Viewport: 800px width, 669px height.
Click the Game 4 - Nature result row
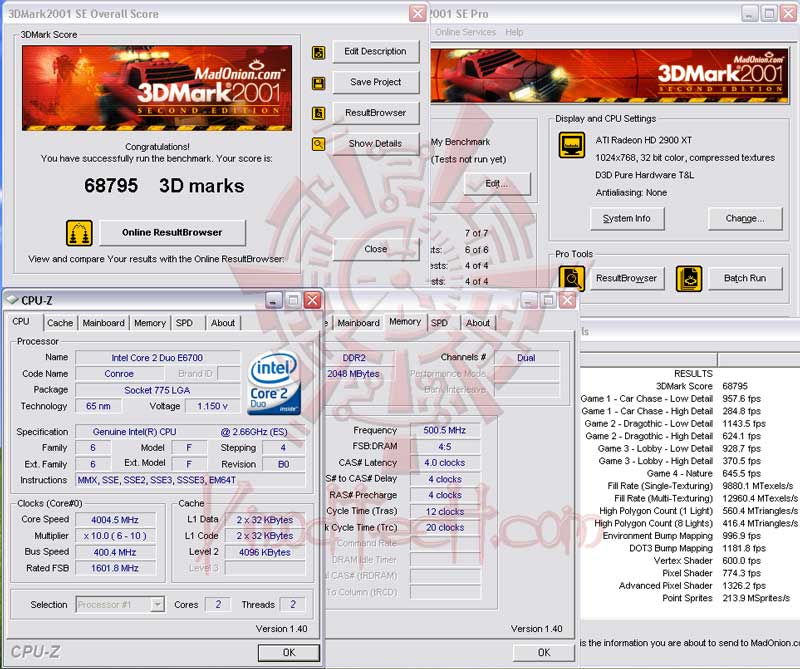pos(704,474)
